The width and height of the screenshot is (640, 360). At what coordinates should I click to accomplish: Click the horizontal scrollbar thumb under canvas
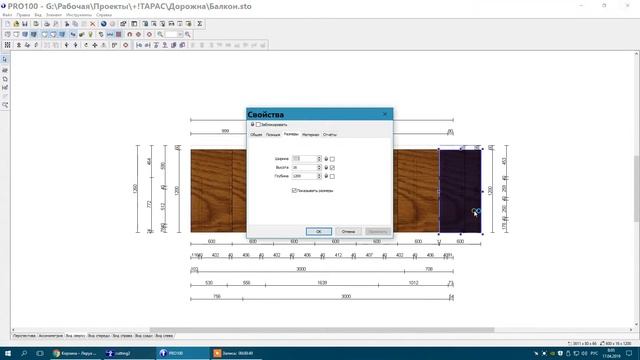click(x=322, y=330)
